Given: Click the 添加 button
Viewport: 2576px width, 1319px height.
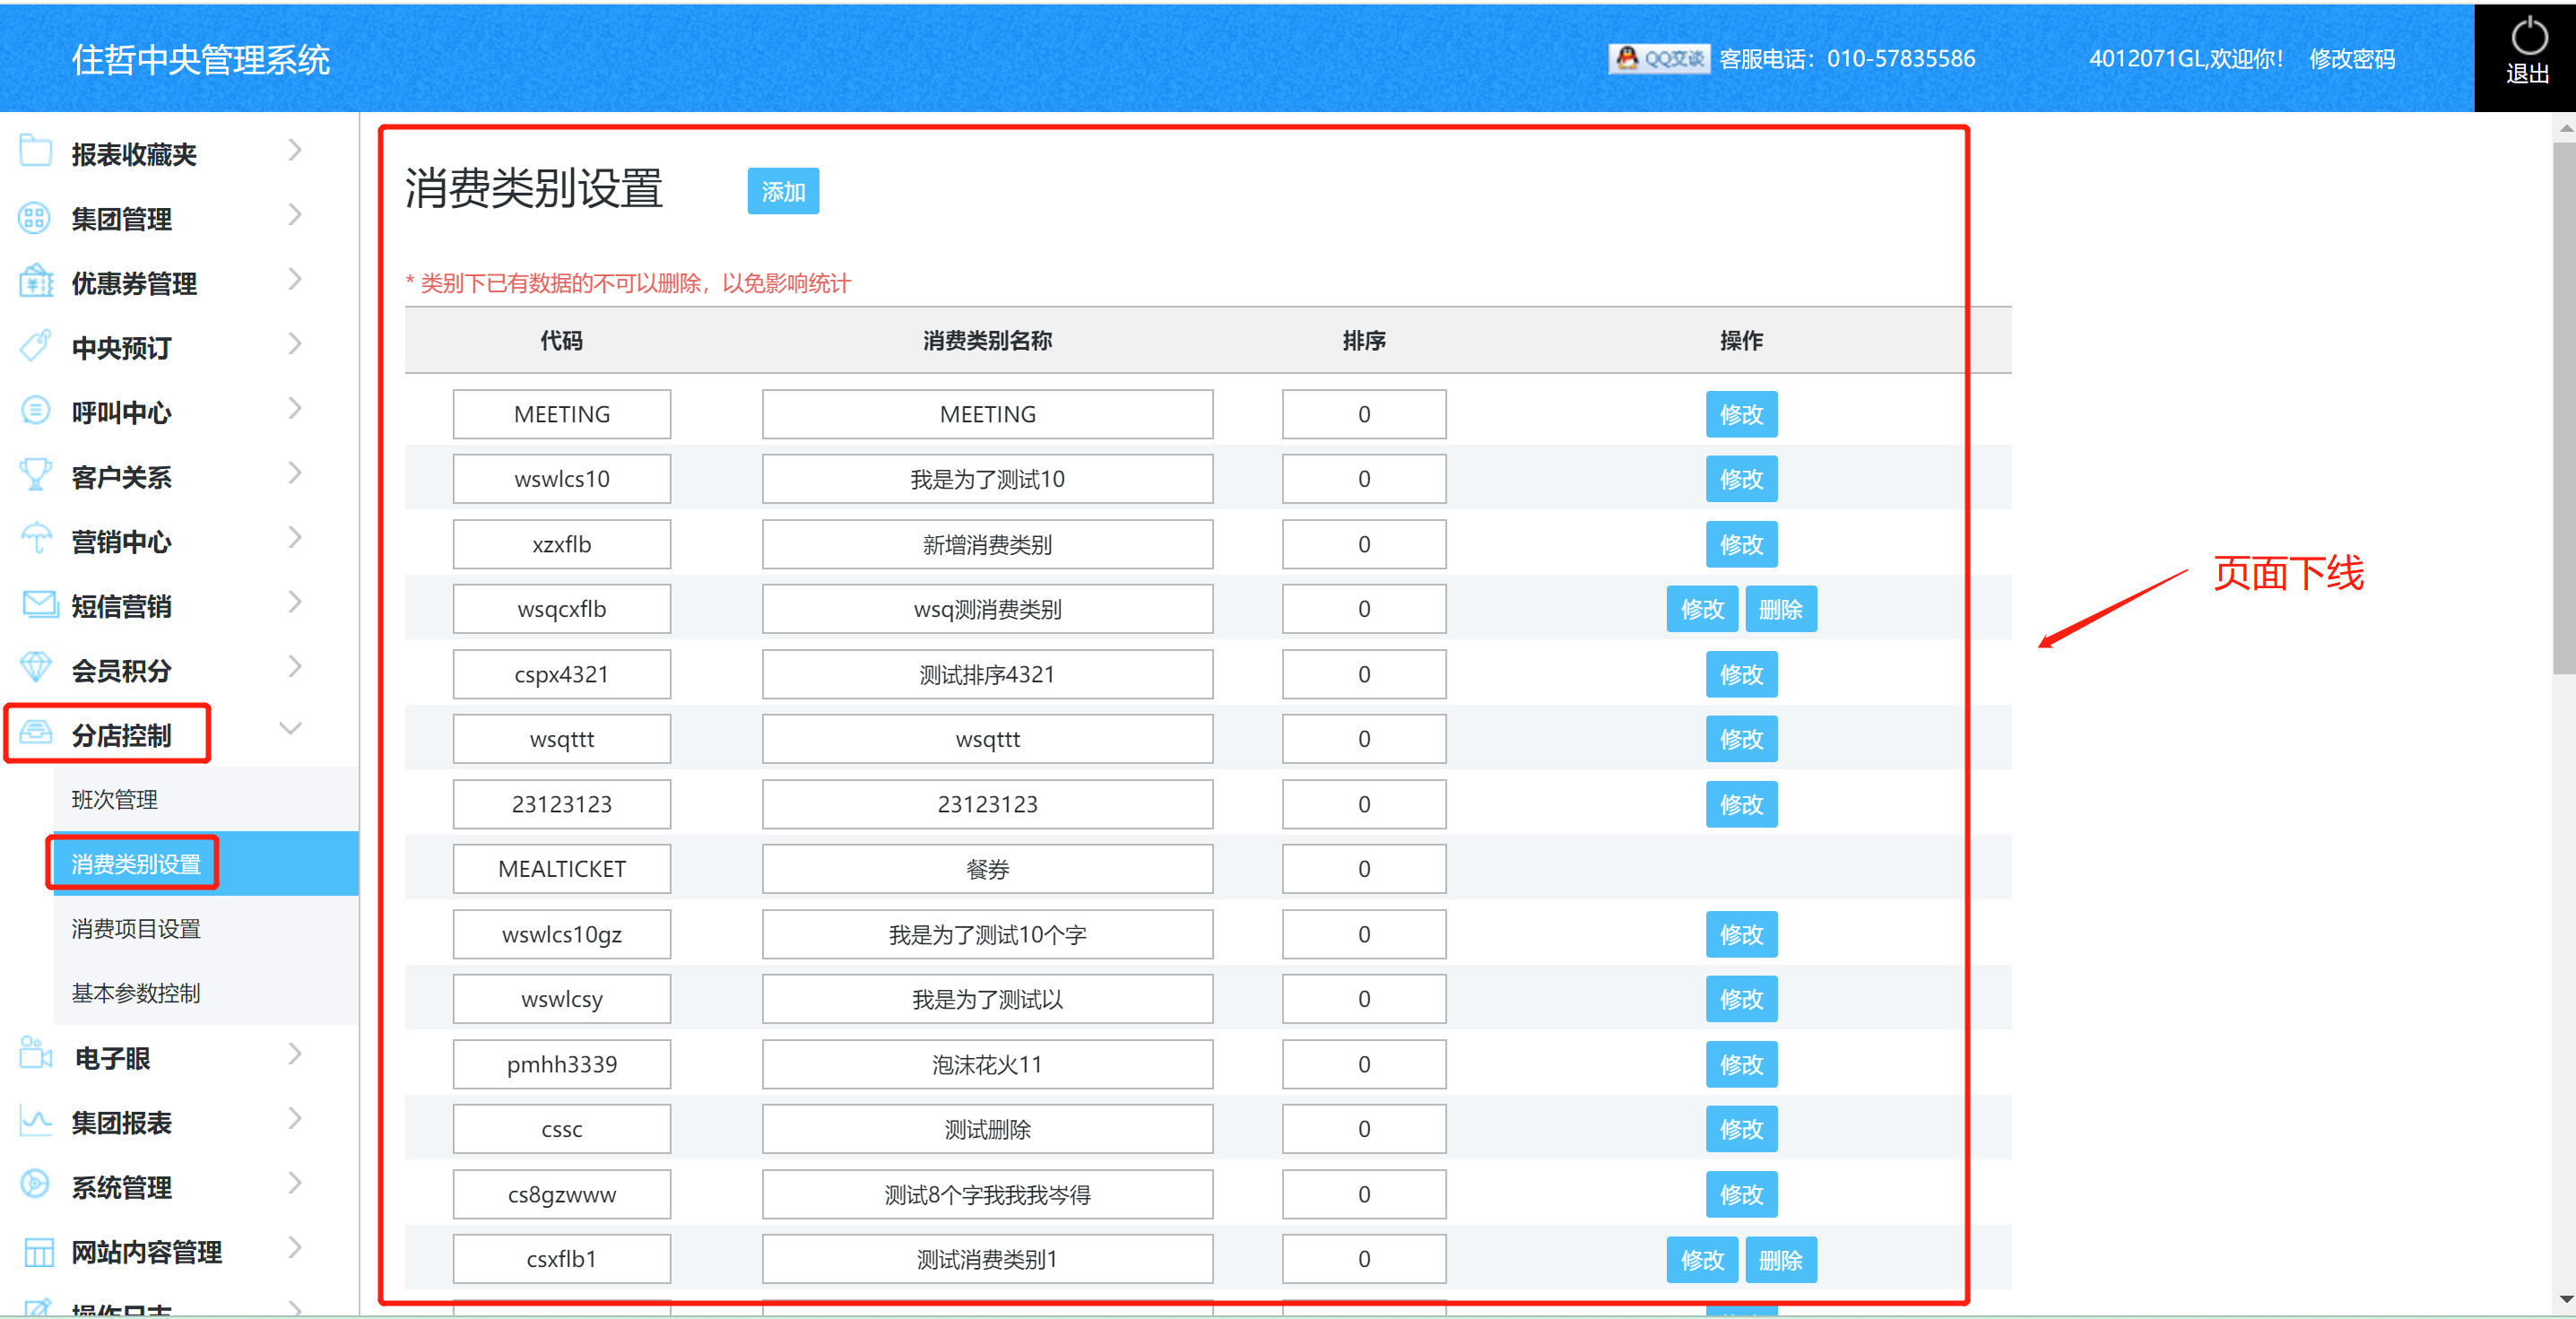Looking at the screenshot, I should coord(783,191).
